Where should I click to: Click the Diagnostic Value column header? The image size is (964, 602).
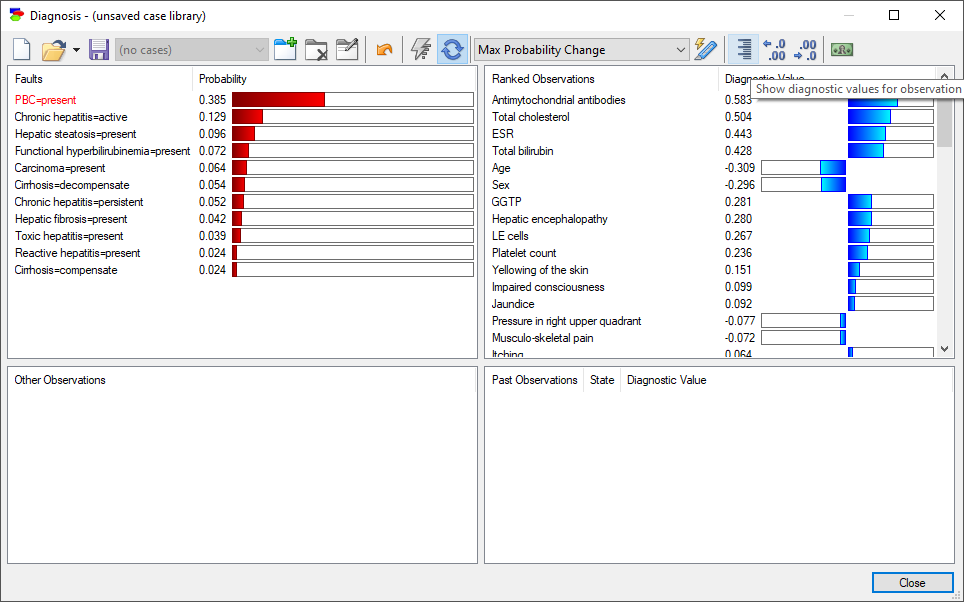665,379
